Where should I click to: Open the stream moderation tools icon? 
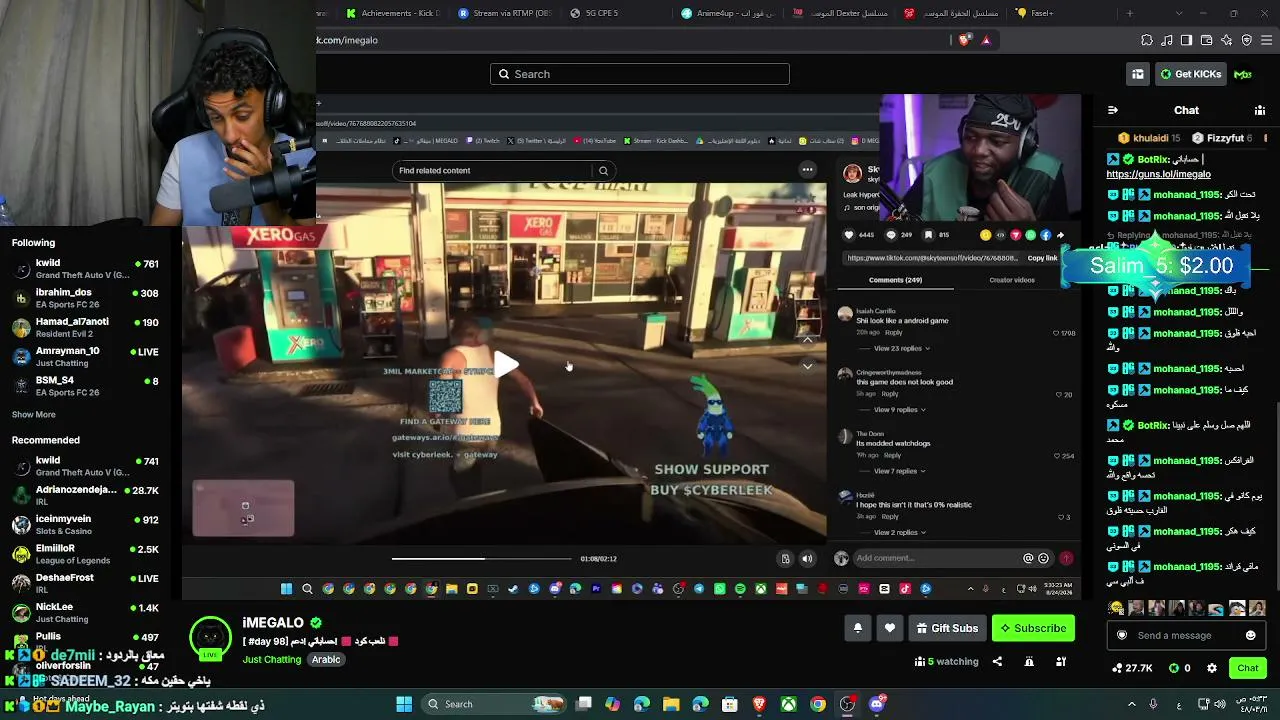tap(1061, 661)
